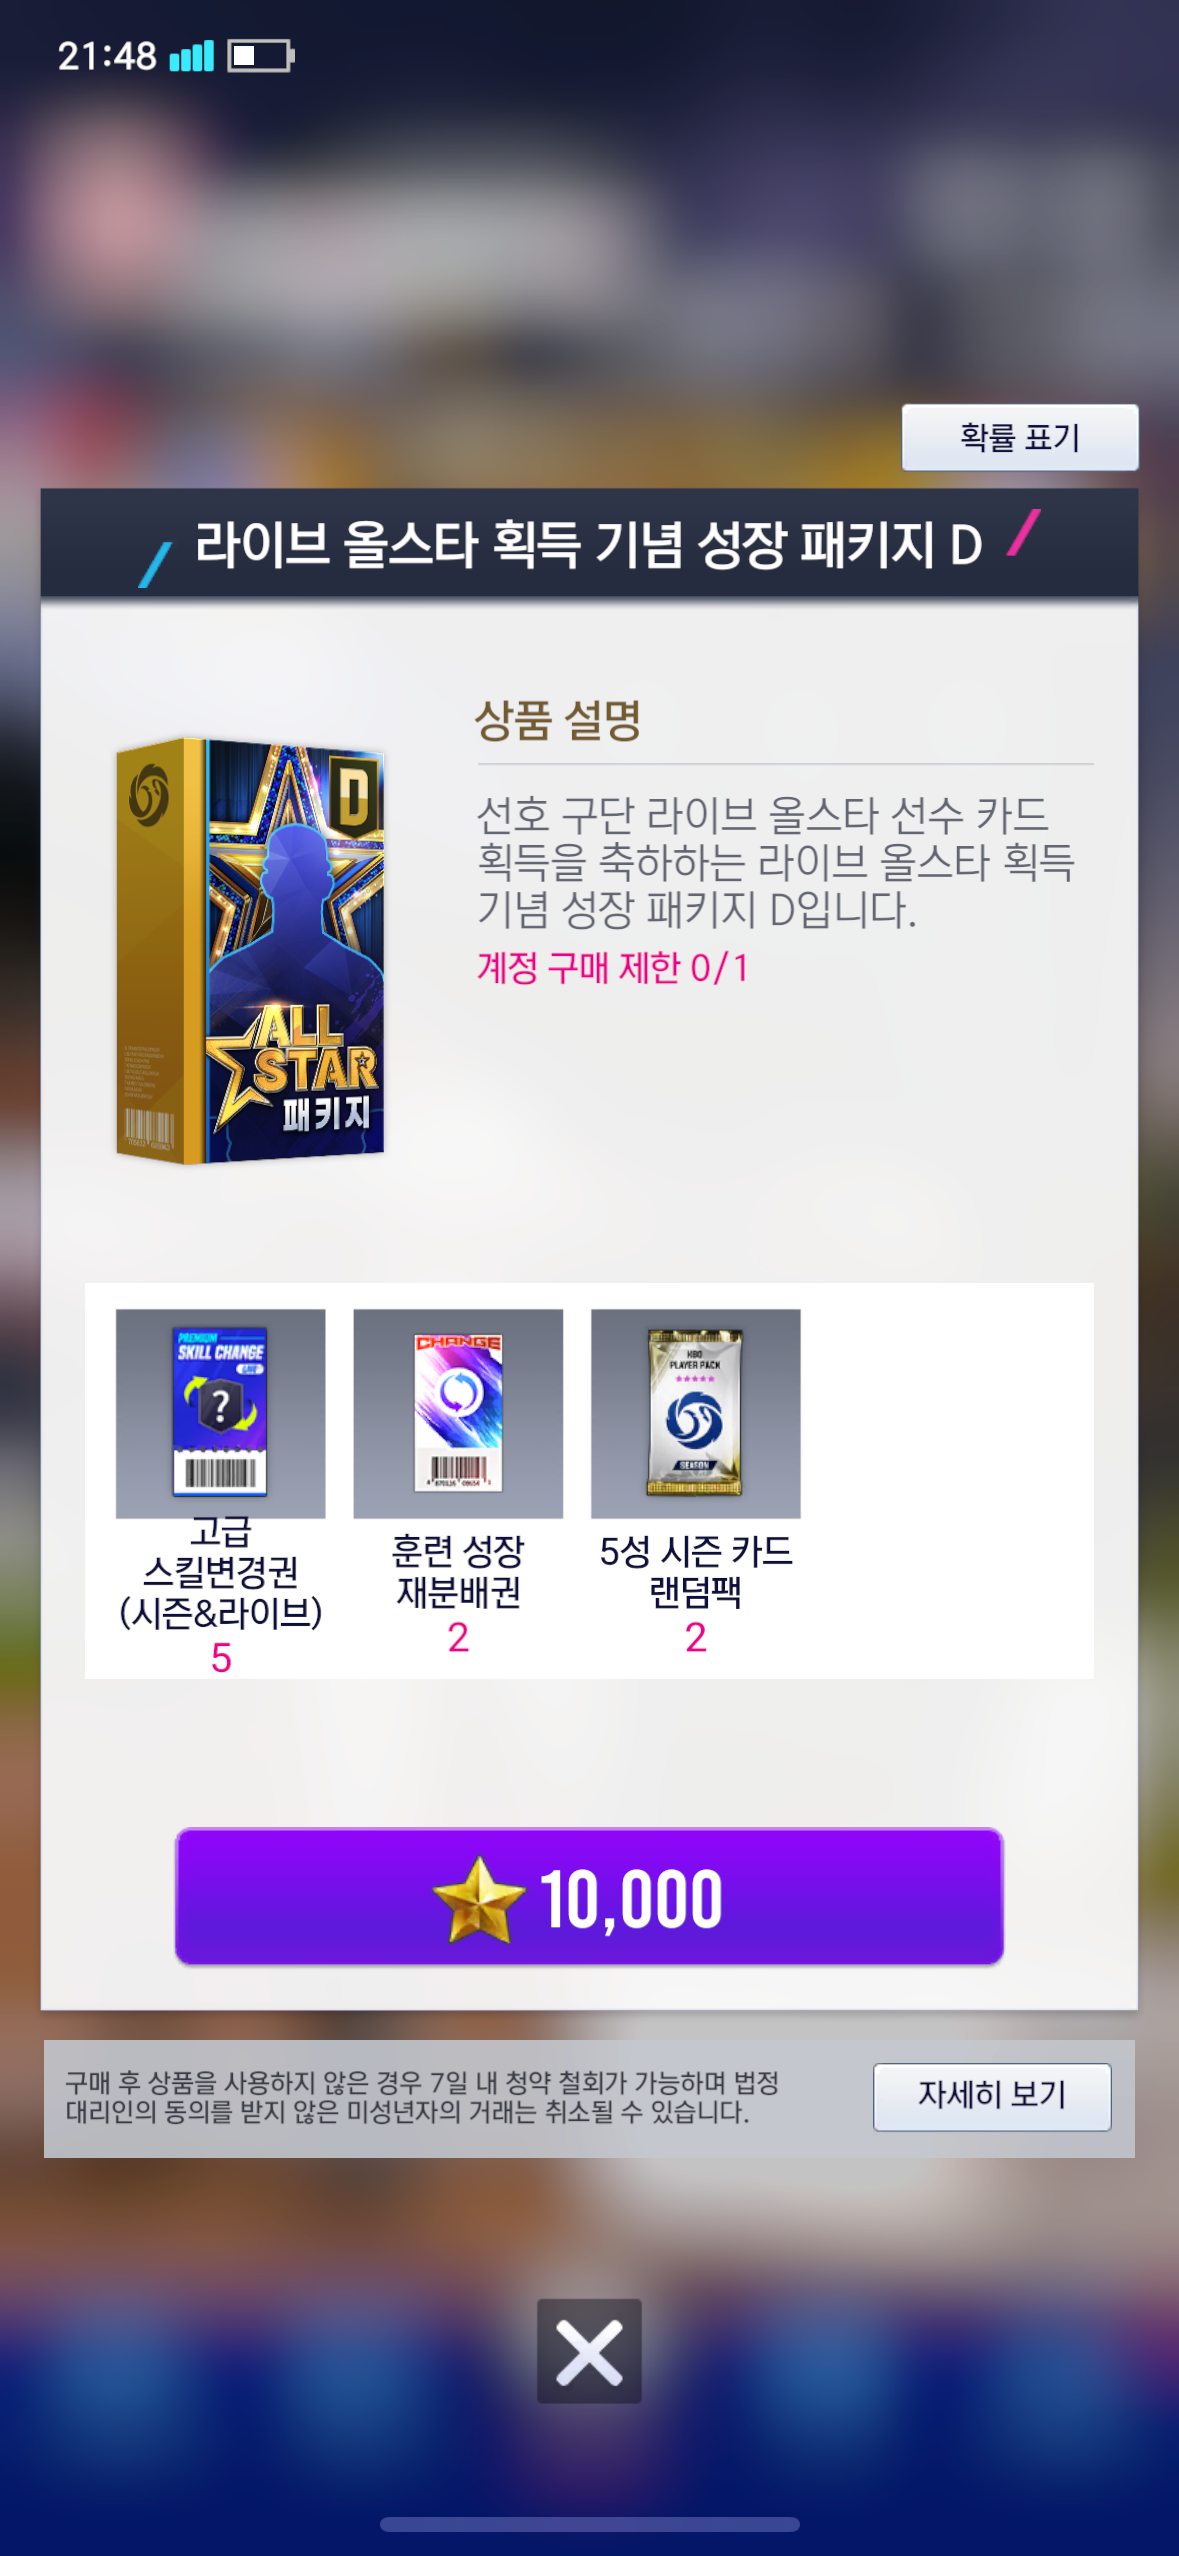1179x2556 pixels.
Task: Buy the package for 10,000 stars
Action: pos(589,1896)
